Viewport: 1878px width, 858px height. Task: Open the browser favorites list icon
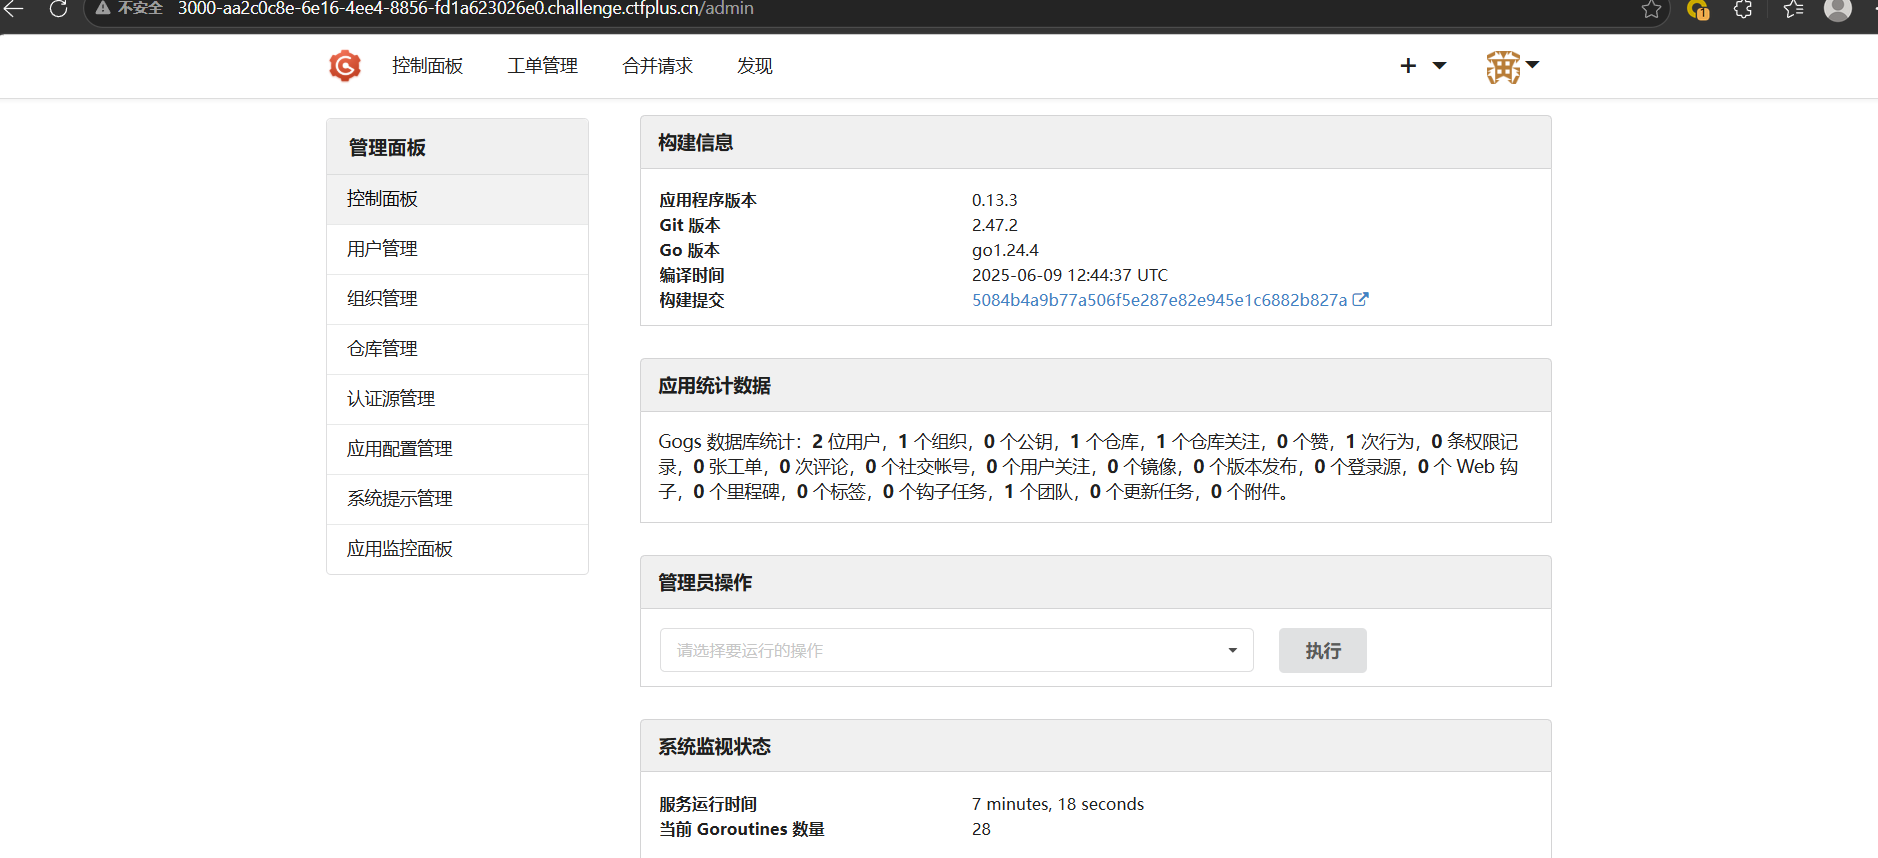tap(1793, 10)
